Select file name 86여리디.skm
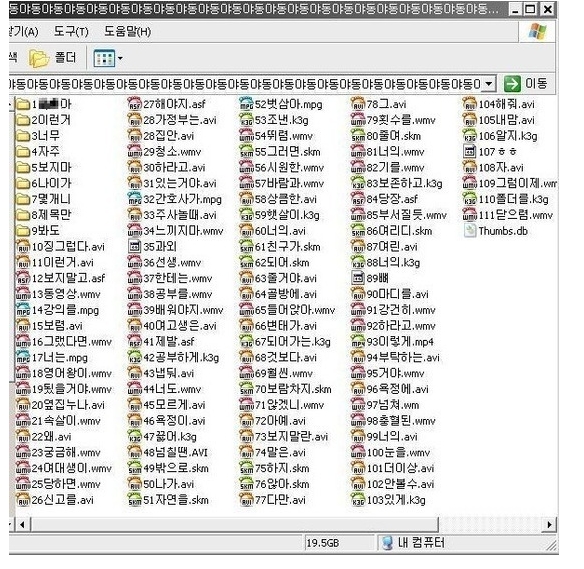This screenshot has width=584, height=569. pos(400,231)
